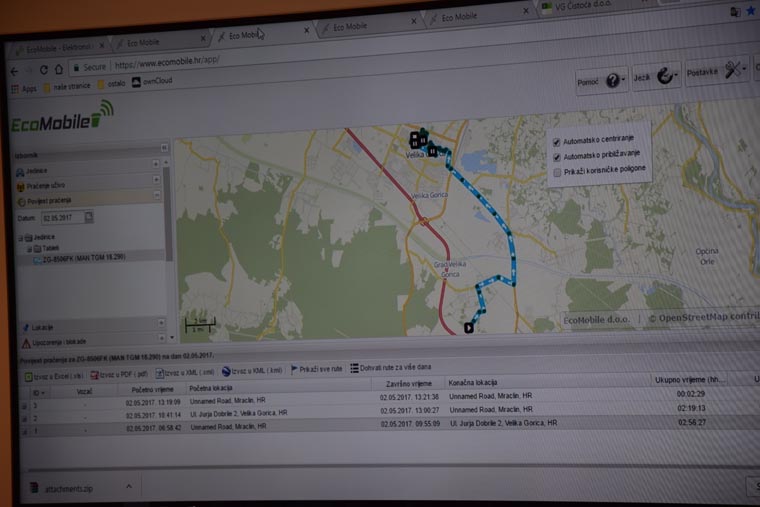Click Prikaži sve rute button
The image size is (760, 507).
pos(317,369)
